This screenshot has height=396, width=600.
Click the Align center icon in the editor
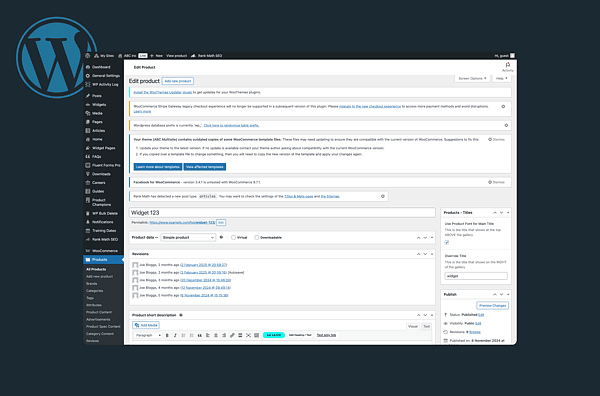point(216,335)
